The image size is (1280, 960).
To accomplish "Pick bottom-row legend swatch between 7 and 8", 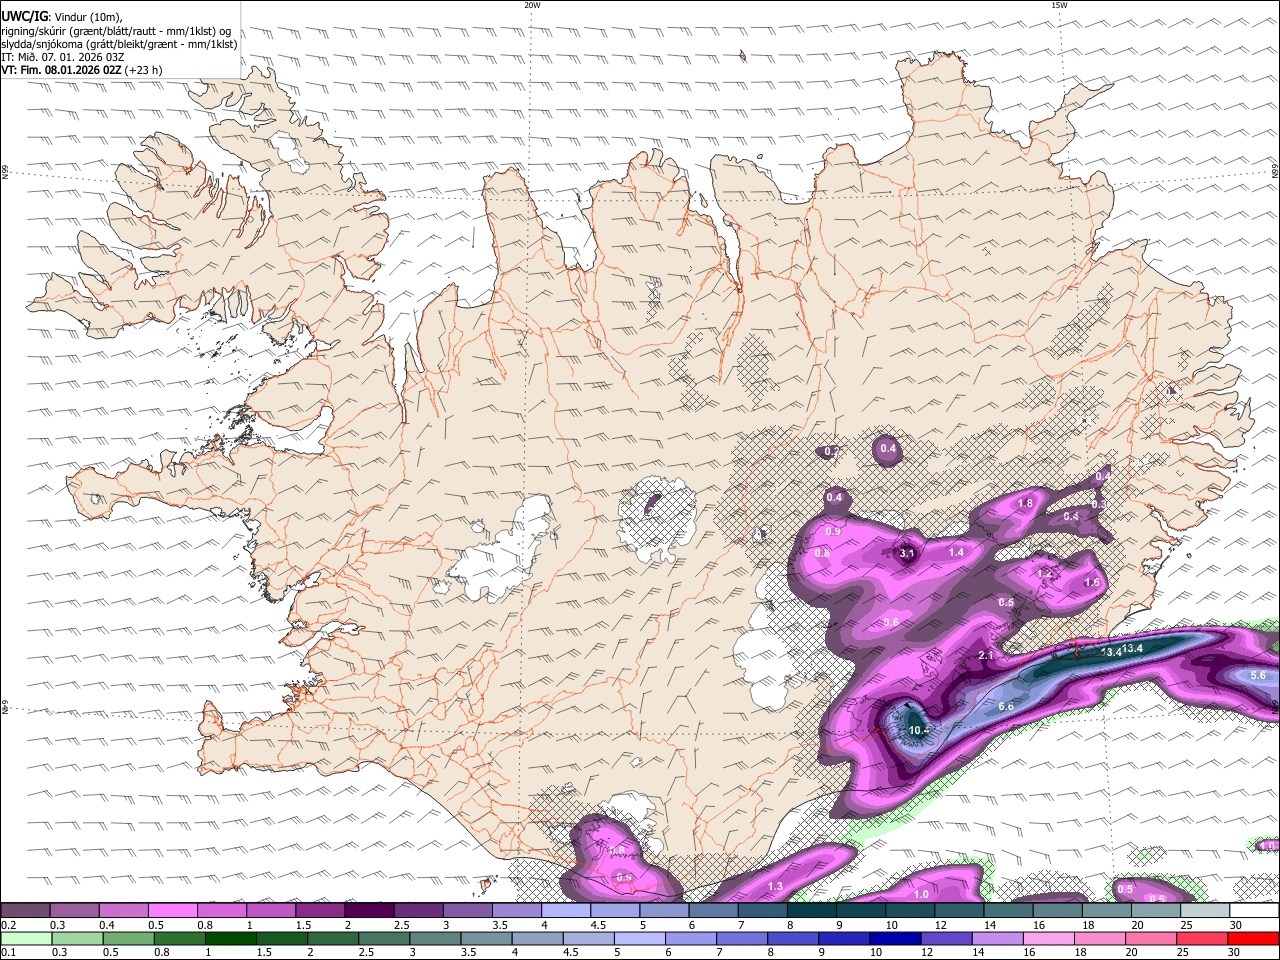I will tap(742, 939).
